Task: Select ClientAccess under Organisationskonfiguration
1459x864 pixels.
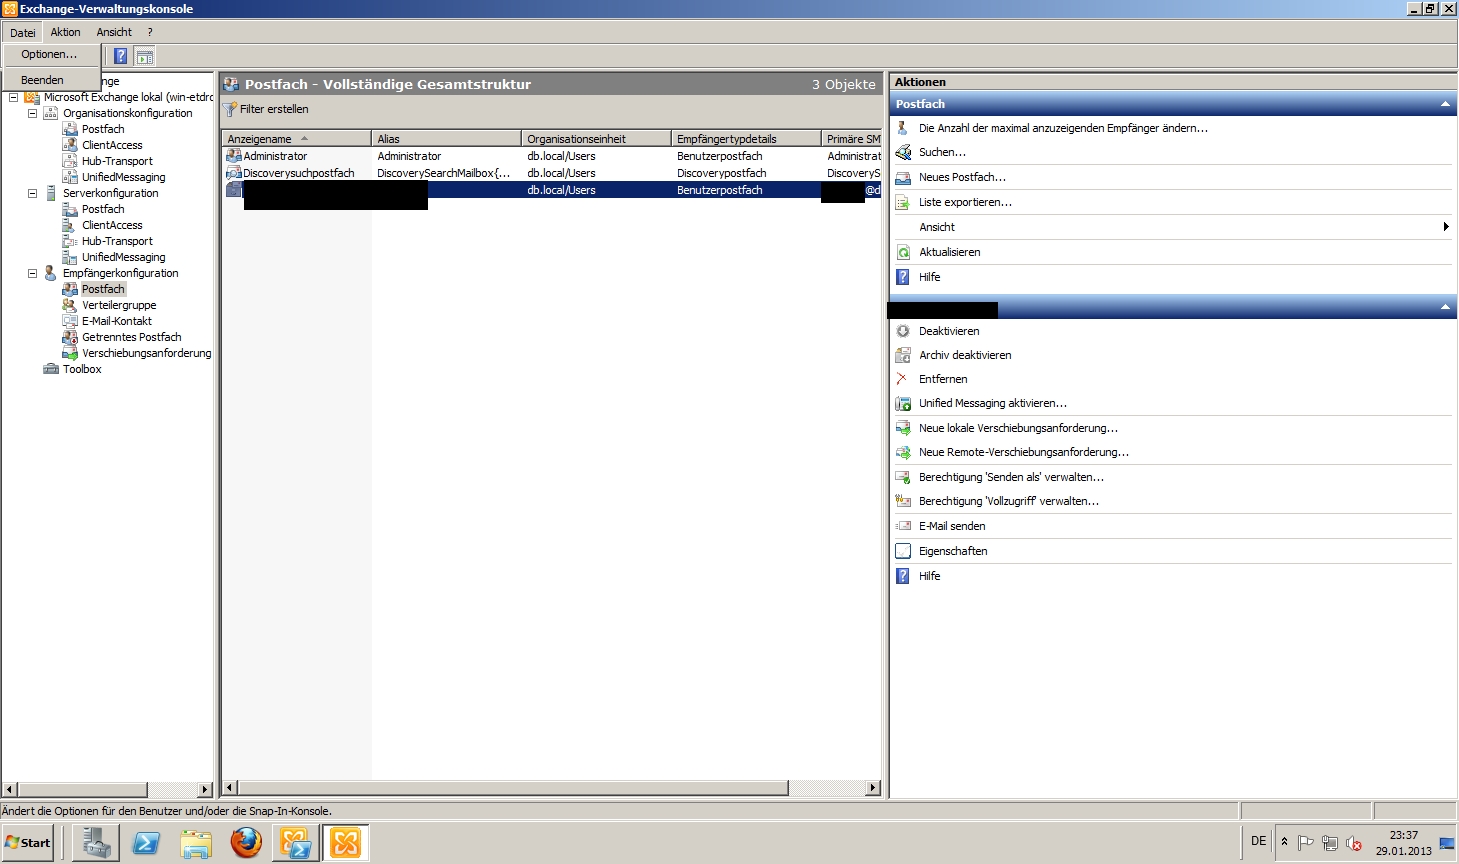Action: [112, 145]
